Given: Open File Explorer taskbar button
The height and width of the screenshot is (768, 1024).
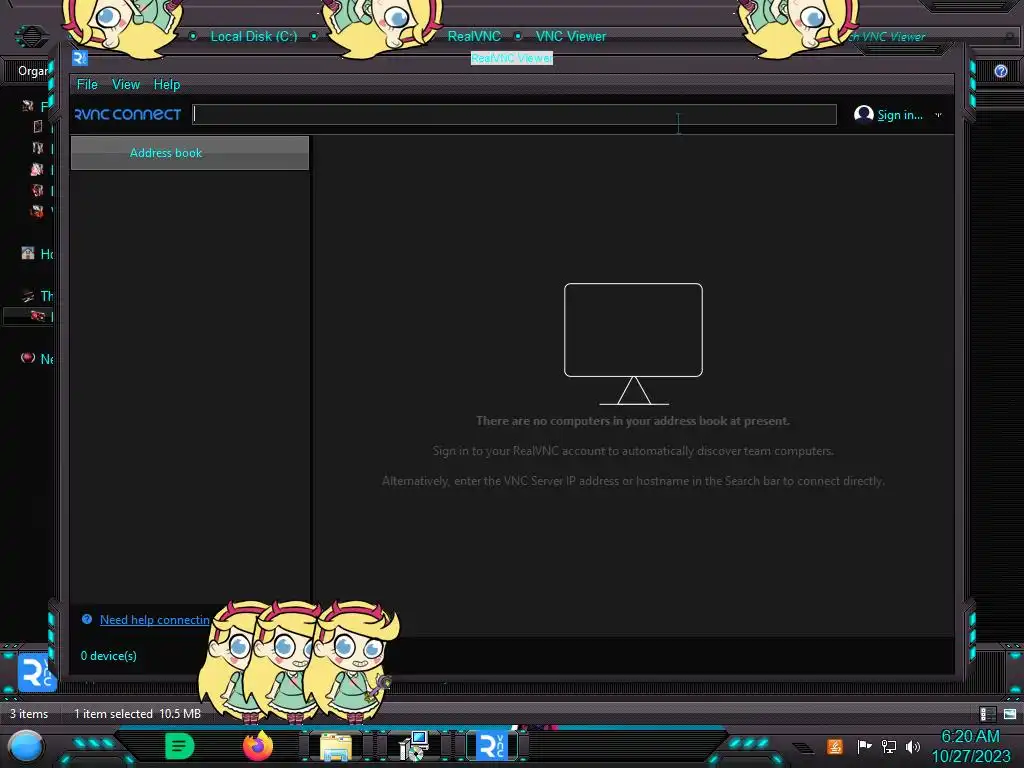Looking at the screenshot, I should [x=336, y=746].
